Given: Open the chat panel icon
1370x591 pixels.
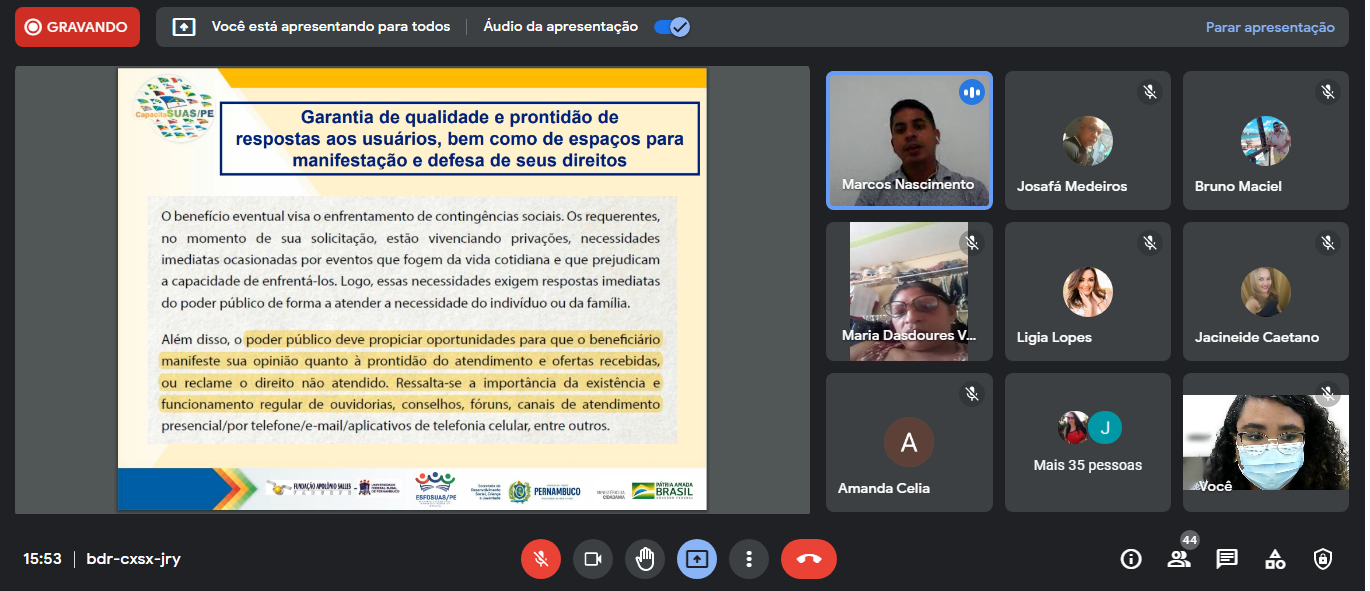Looking at the screenshot, I should point(1227,559).
